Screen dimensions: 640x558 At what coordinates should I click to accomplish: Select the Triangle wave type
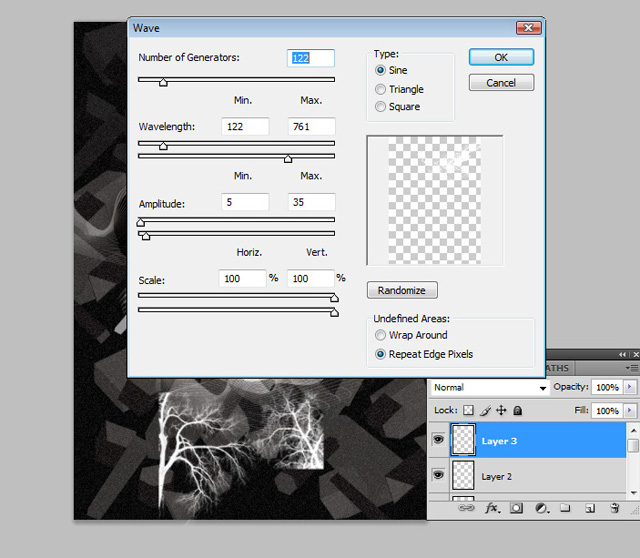[x=381, y=89]
